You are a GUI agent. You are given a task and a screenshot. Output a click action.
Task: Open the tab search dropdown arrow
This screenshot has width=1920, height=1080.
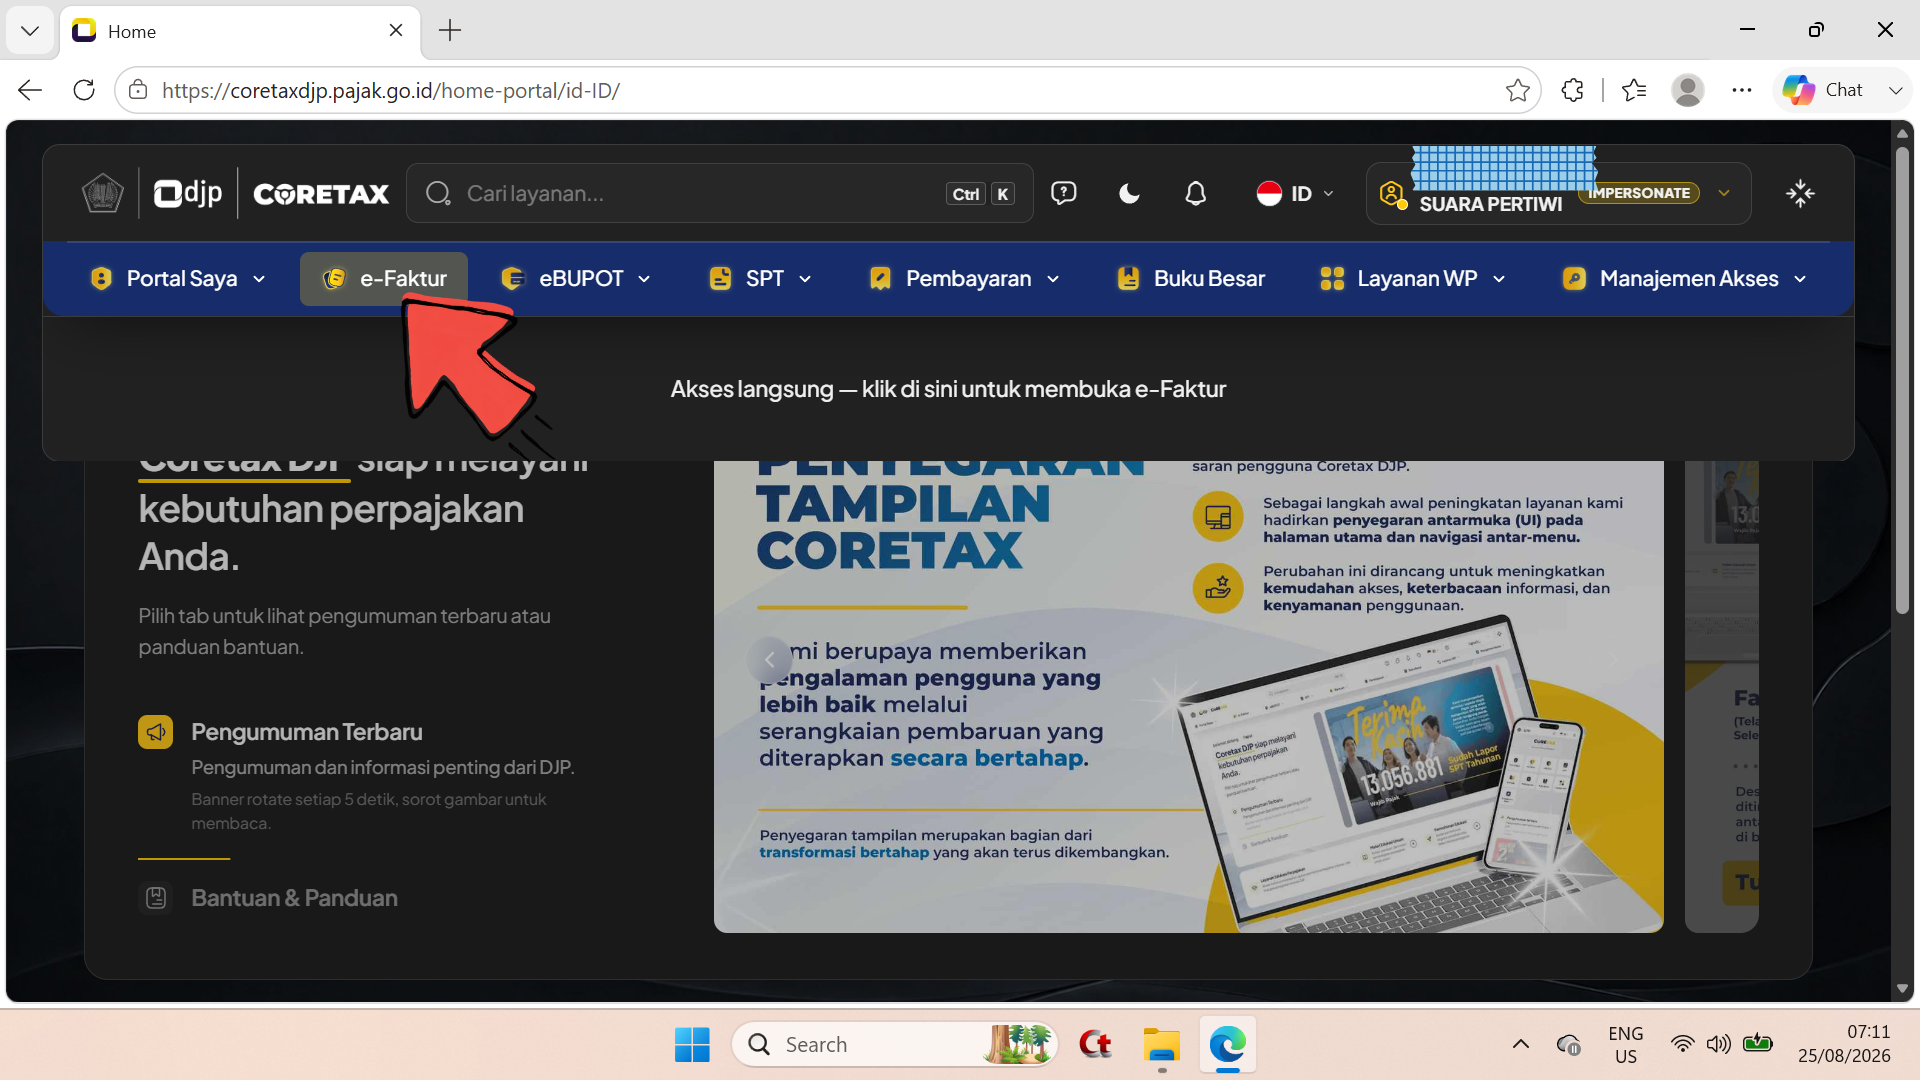pyautogui.click(x=30, y=31)
